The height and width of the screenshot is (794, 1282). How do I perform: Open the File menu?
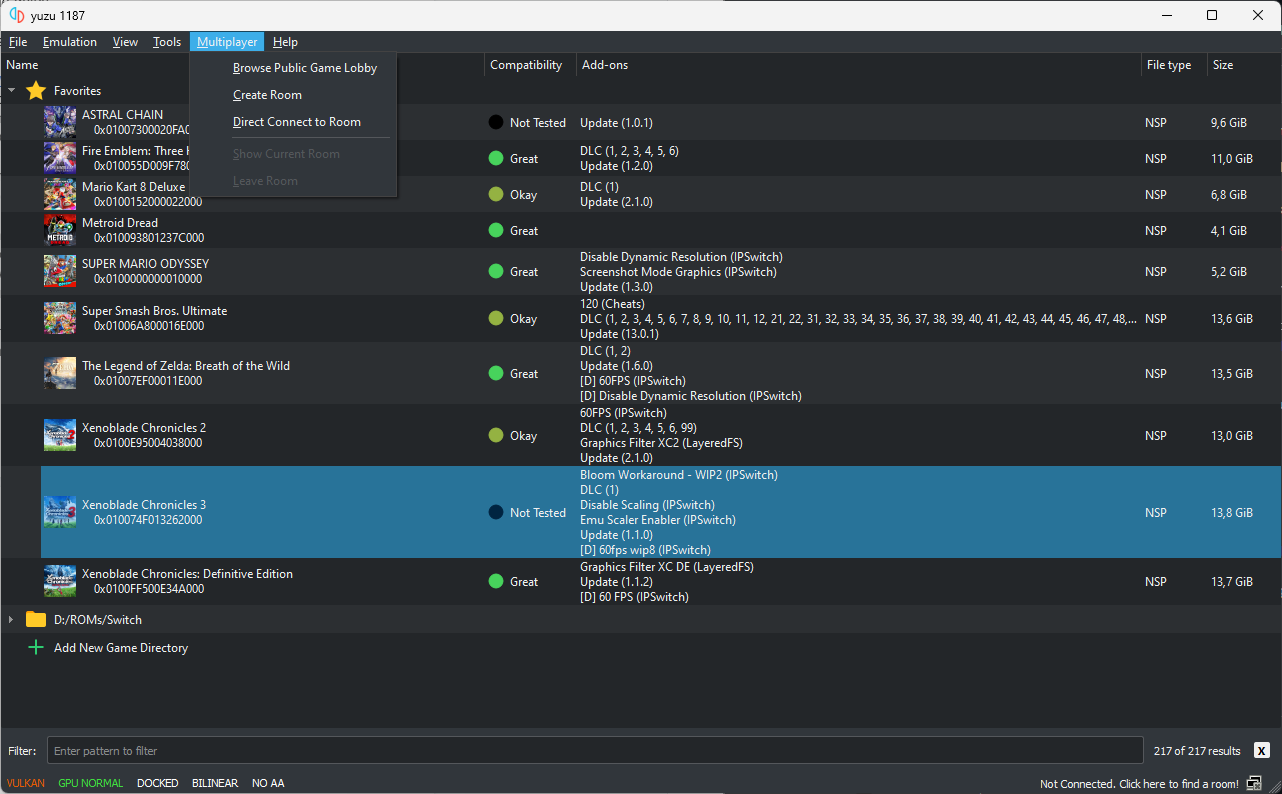point(18,42)
